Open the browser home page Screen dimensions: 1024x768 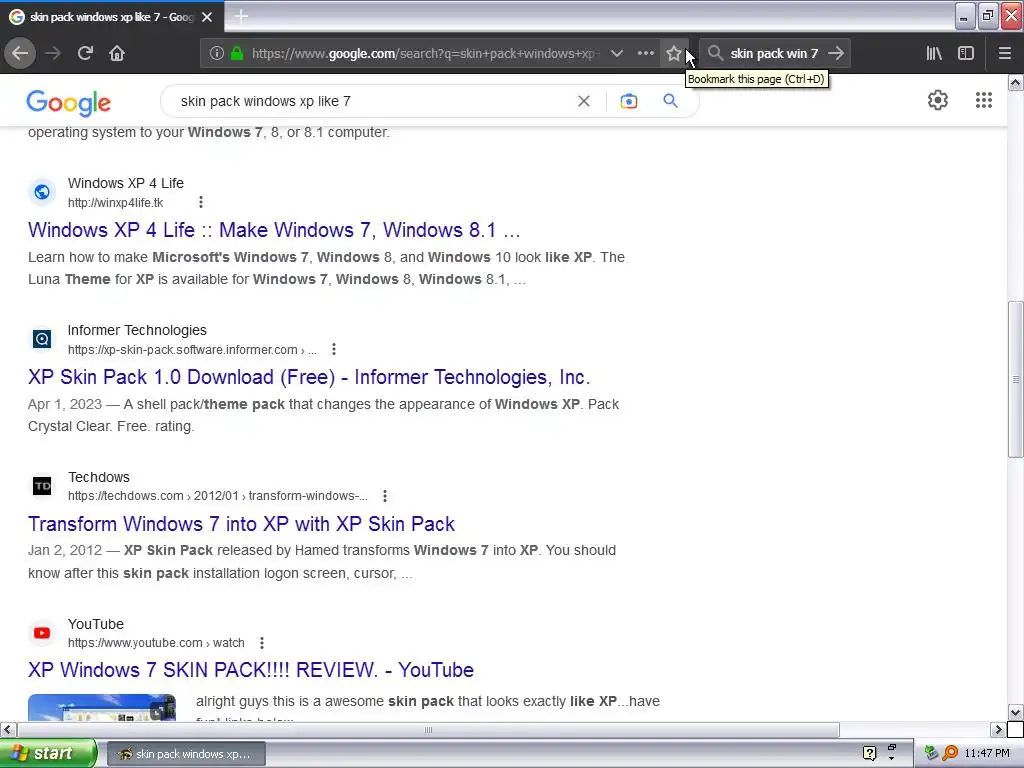pyautogui.click(x=117, y=54)
